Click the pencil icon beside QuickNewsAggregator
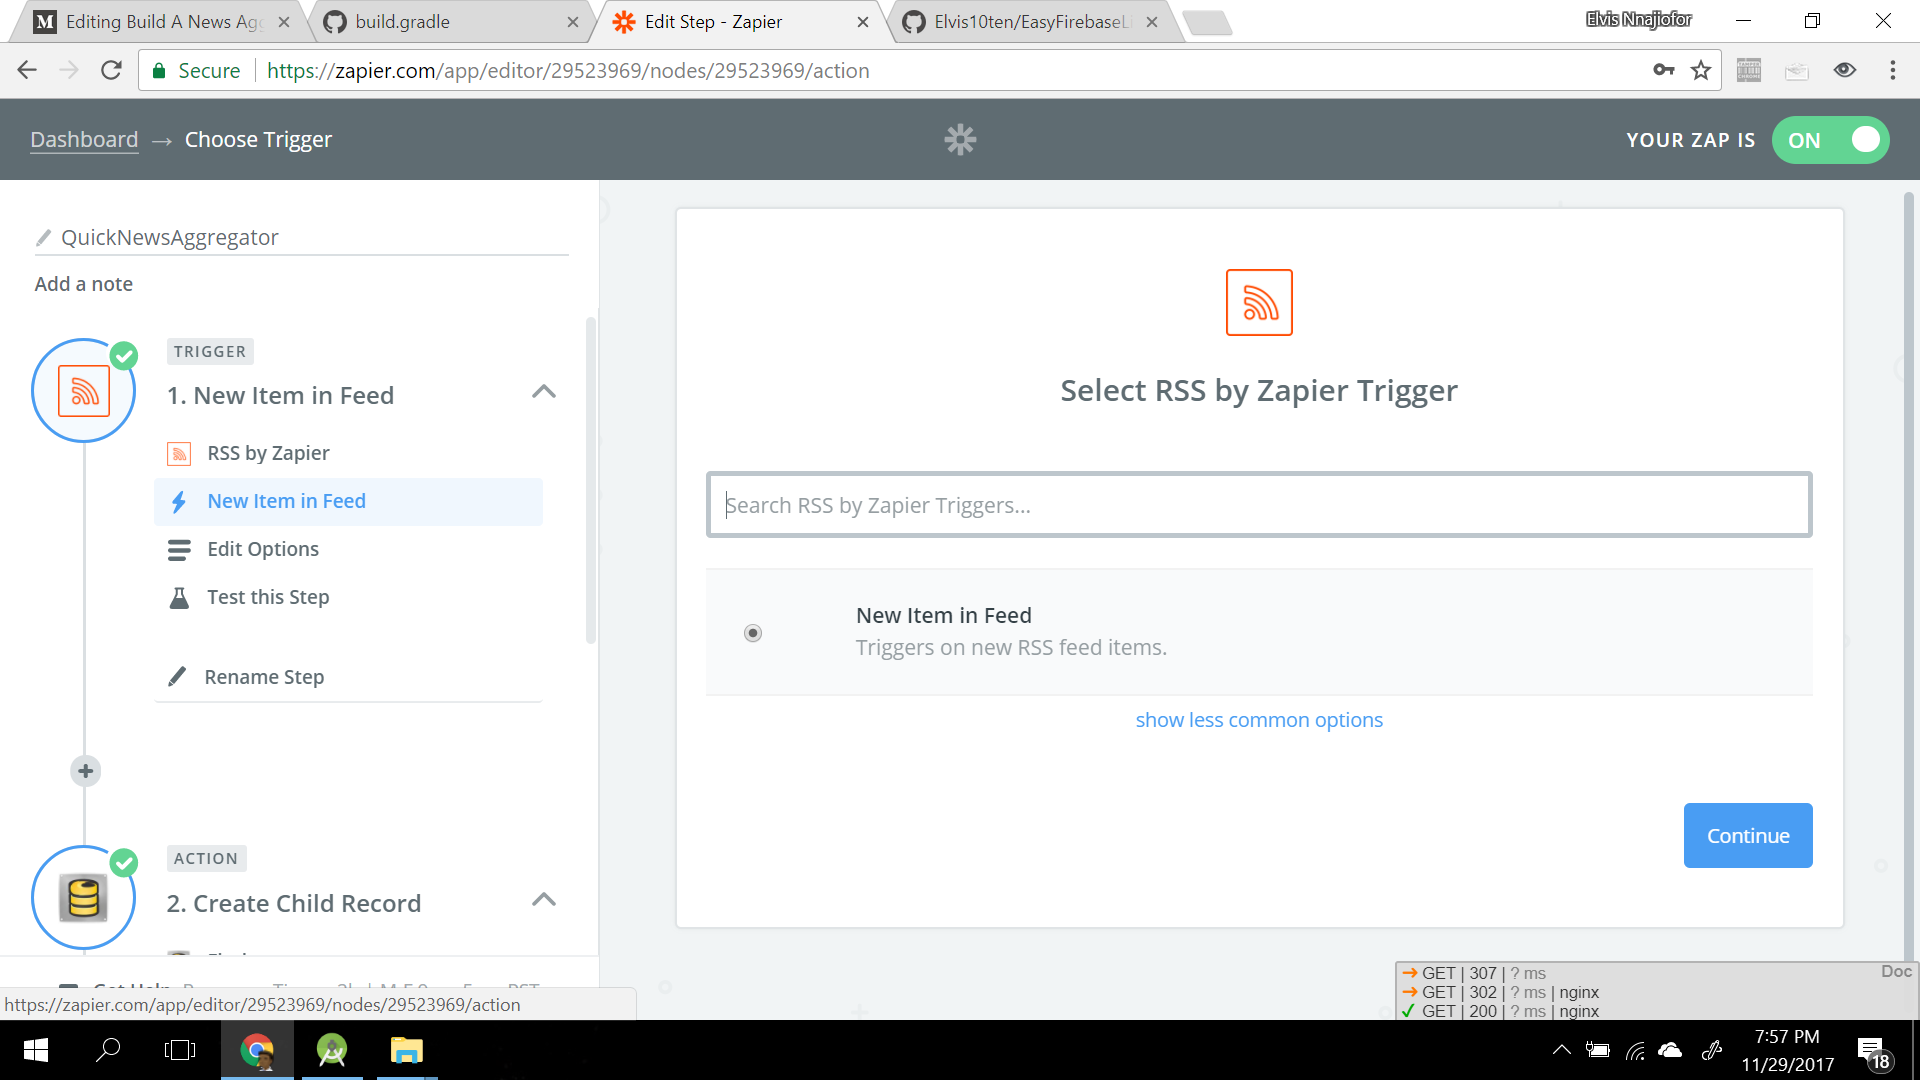Image resolution: width=1920 pixels, height=1080 pixels. pyautogui.click(x=43, y=238)
